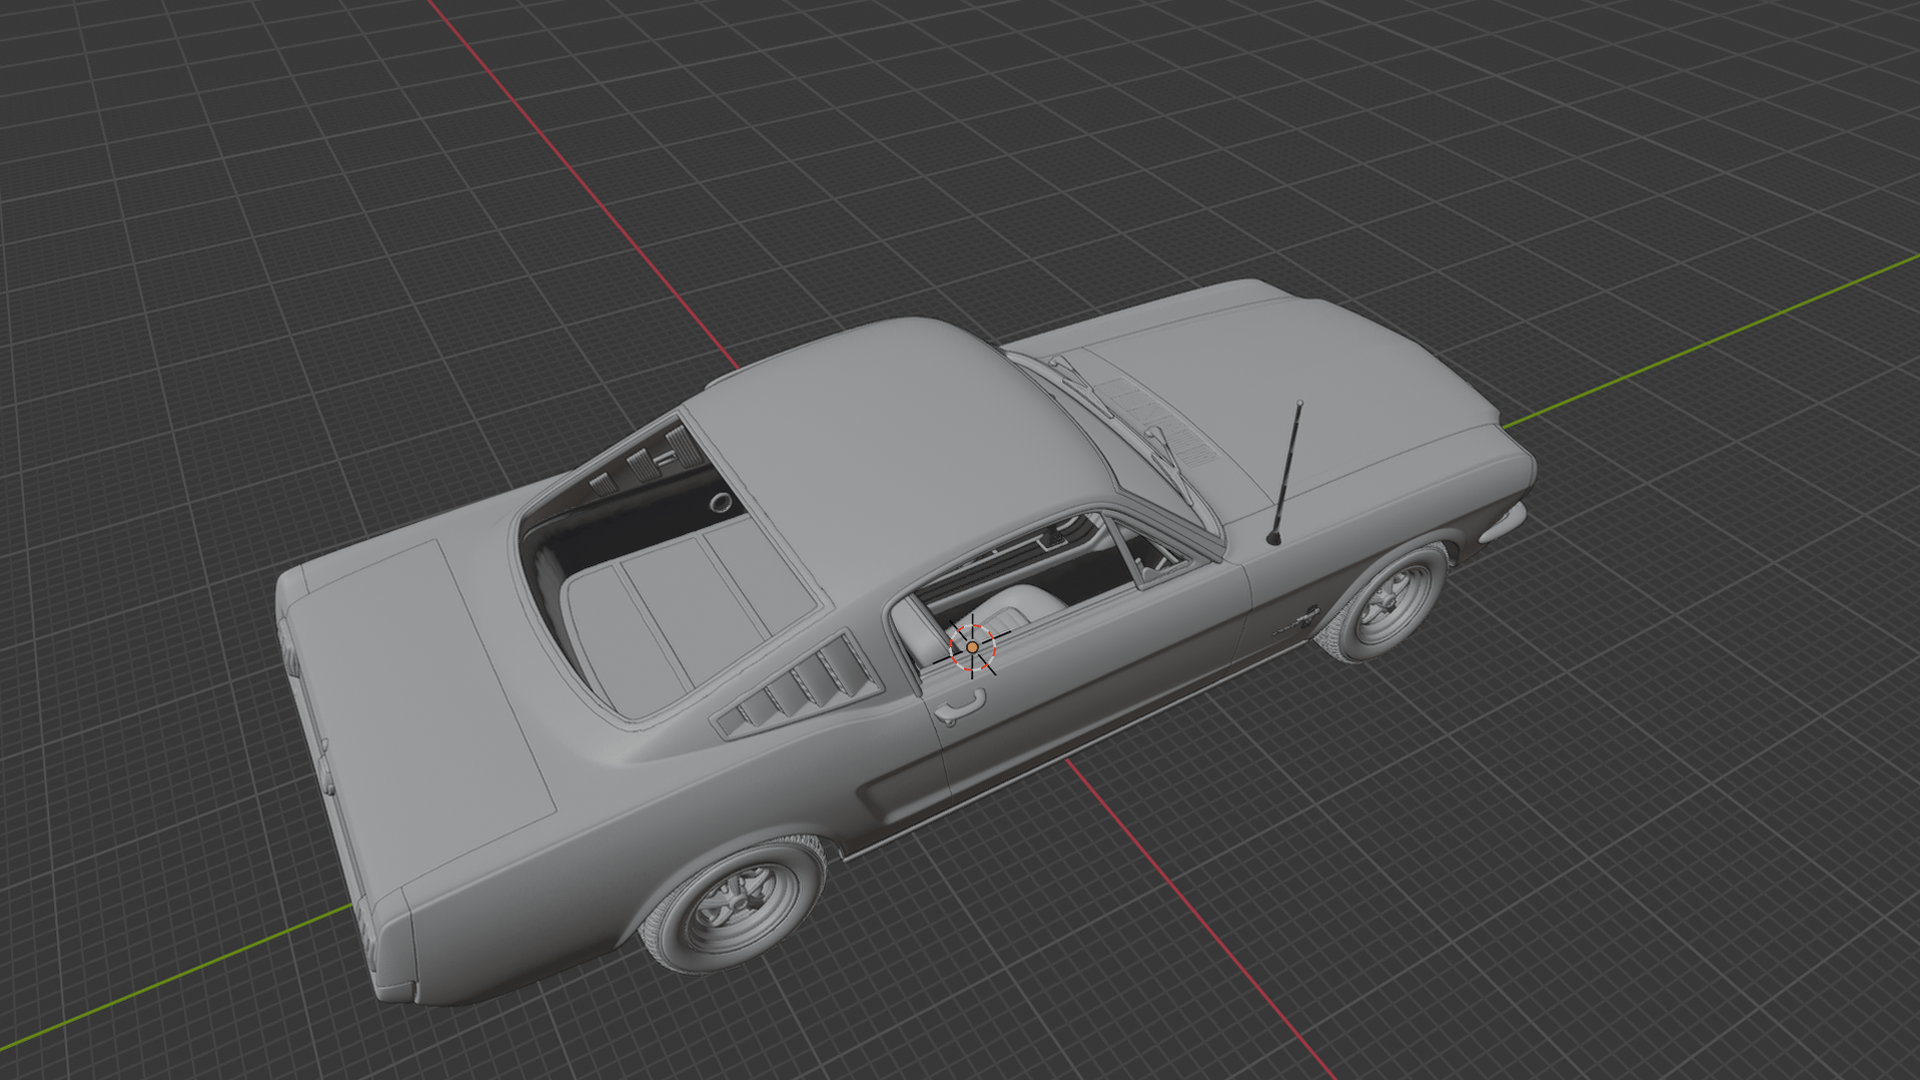Select the car's radio antenna

click(x=1286, y=473)
